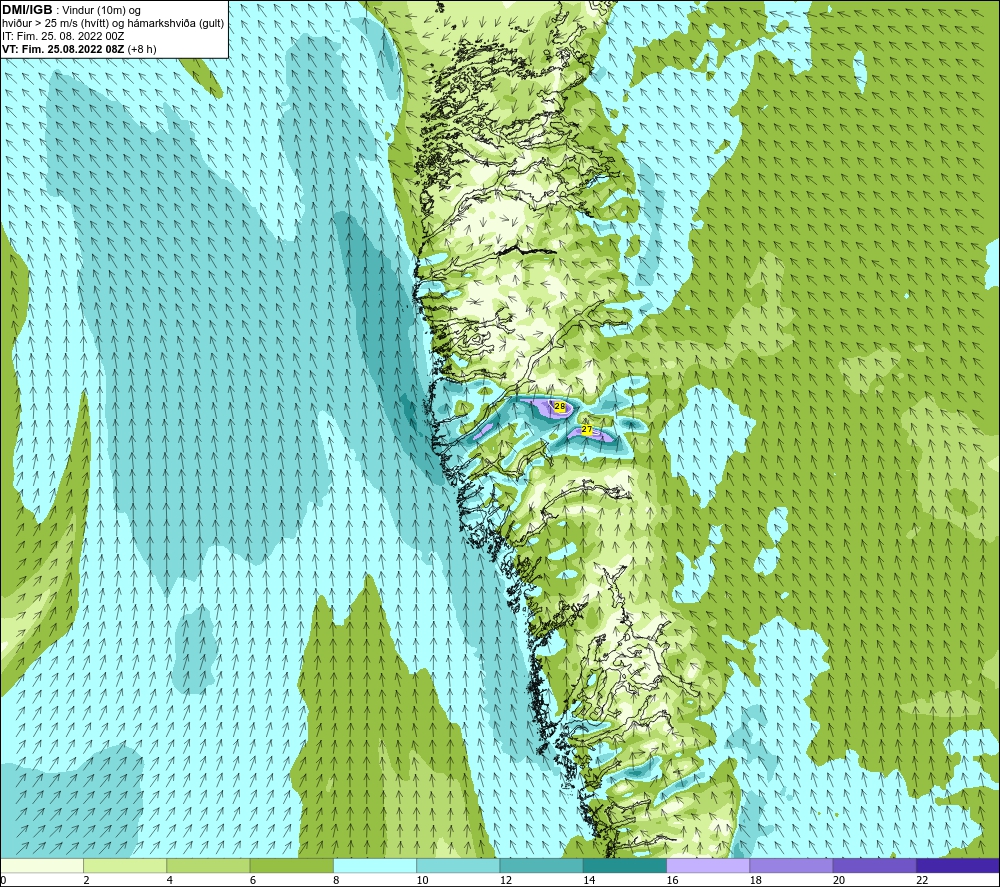Click the yellow 28 gust marker
The height and width of the screenshot is (887, 1000).
coord(560,406)
